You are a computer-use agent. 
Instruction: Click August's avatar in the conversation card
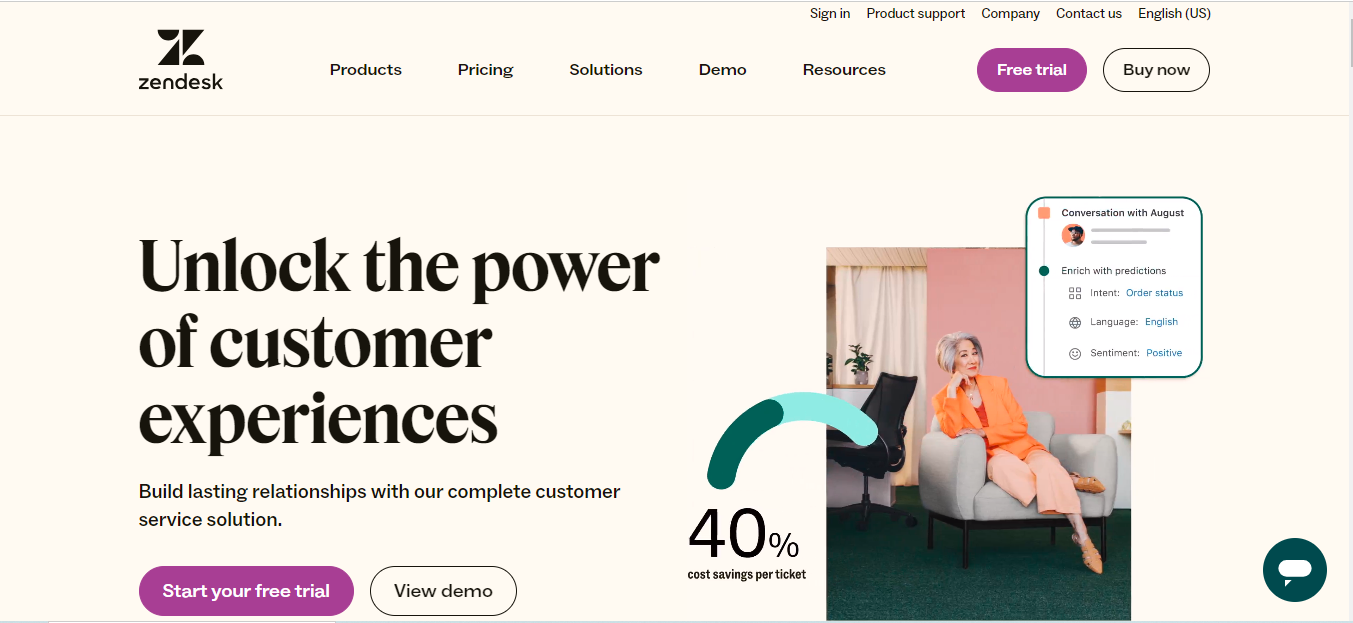[x=1074, y=235]
